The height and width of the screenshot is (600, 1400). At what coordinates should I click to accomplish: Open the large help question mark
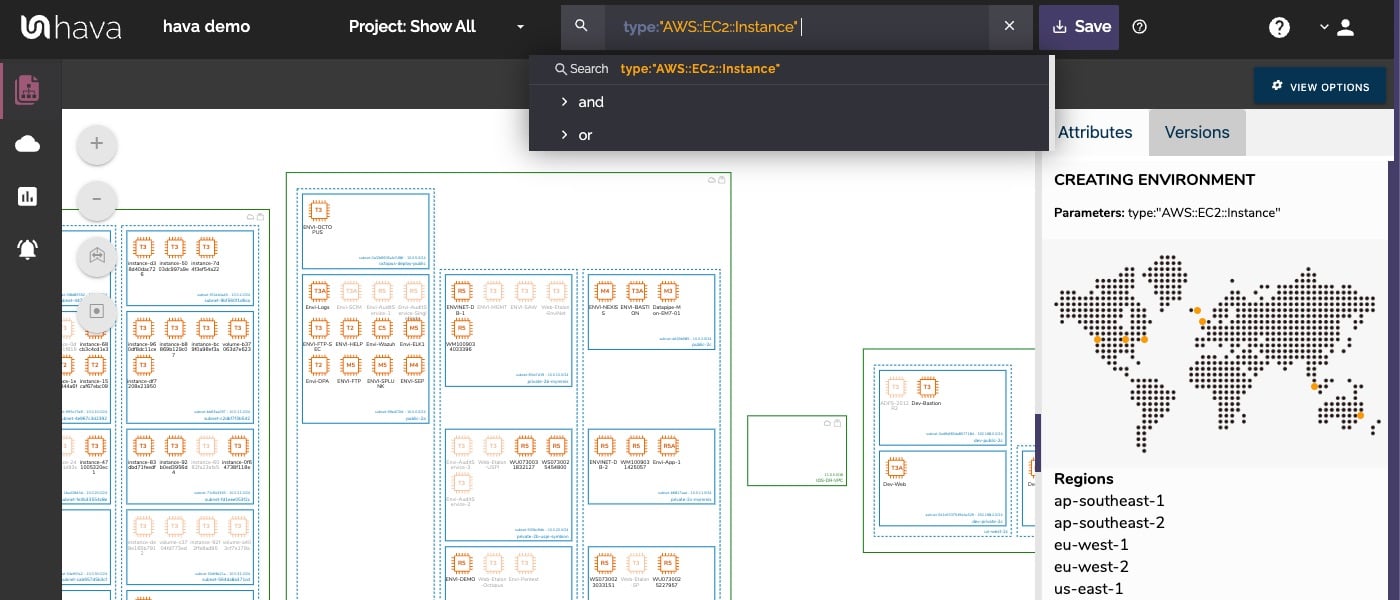tap(1279, 27)
